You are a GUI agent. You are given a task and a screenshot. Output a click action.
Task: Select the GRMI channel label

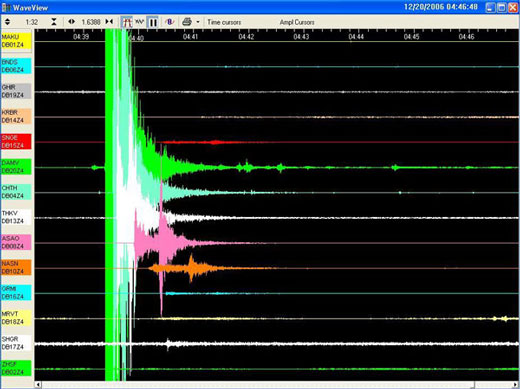(16, 293)
